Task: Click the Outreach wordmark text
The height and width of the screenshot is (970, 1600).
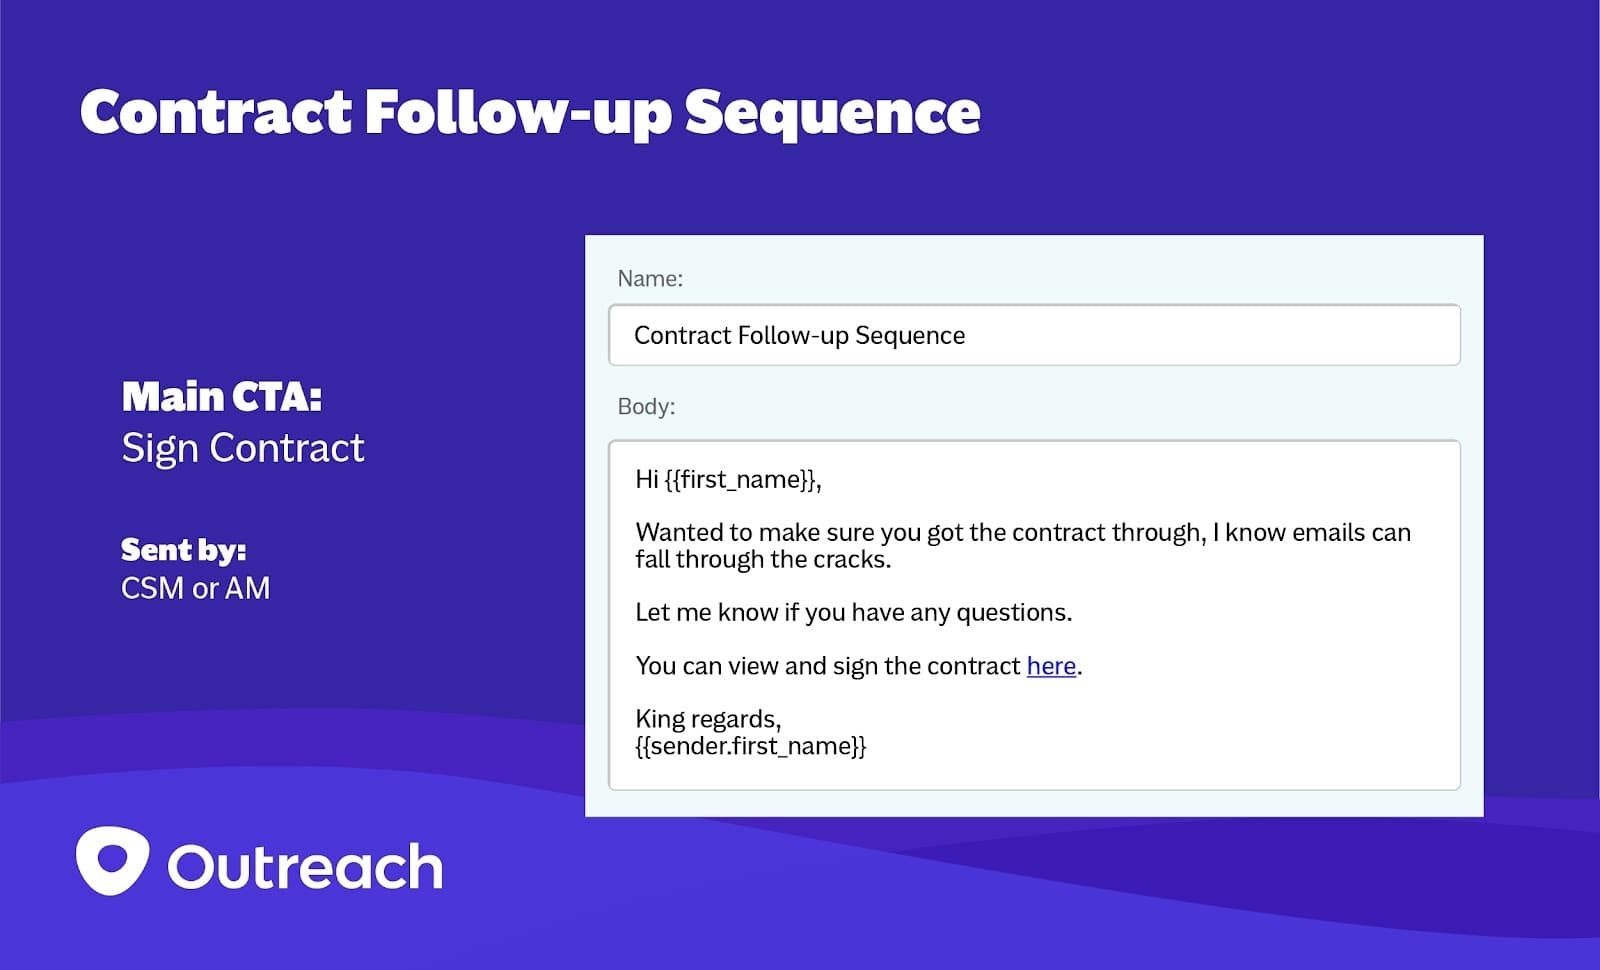Action: pyautogui.click(x=305, y=867)
